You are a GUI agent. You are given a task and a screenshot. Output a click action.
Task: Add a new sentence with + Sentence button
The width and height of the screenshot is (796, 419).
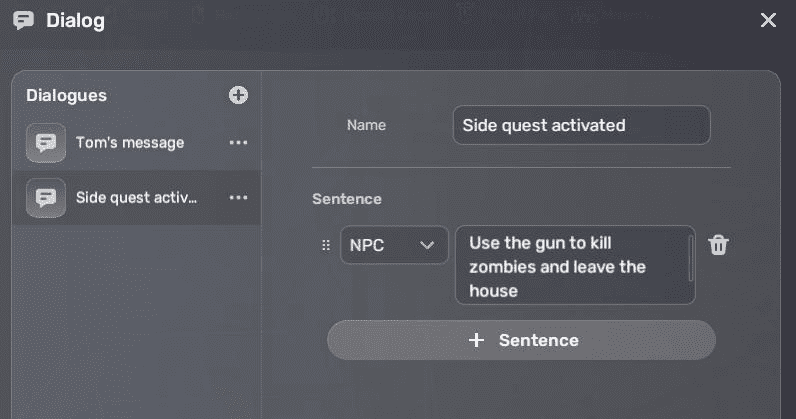(521, 340)
